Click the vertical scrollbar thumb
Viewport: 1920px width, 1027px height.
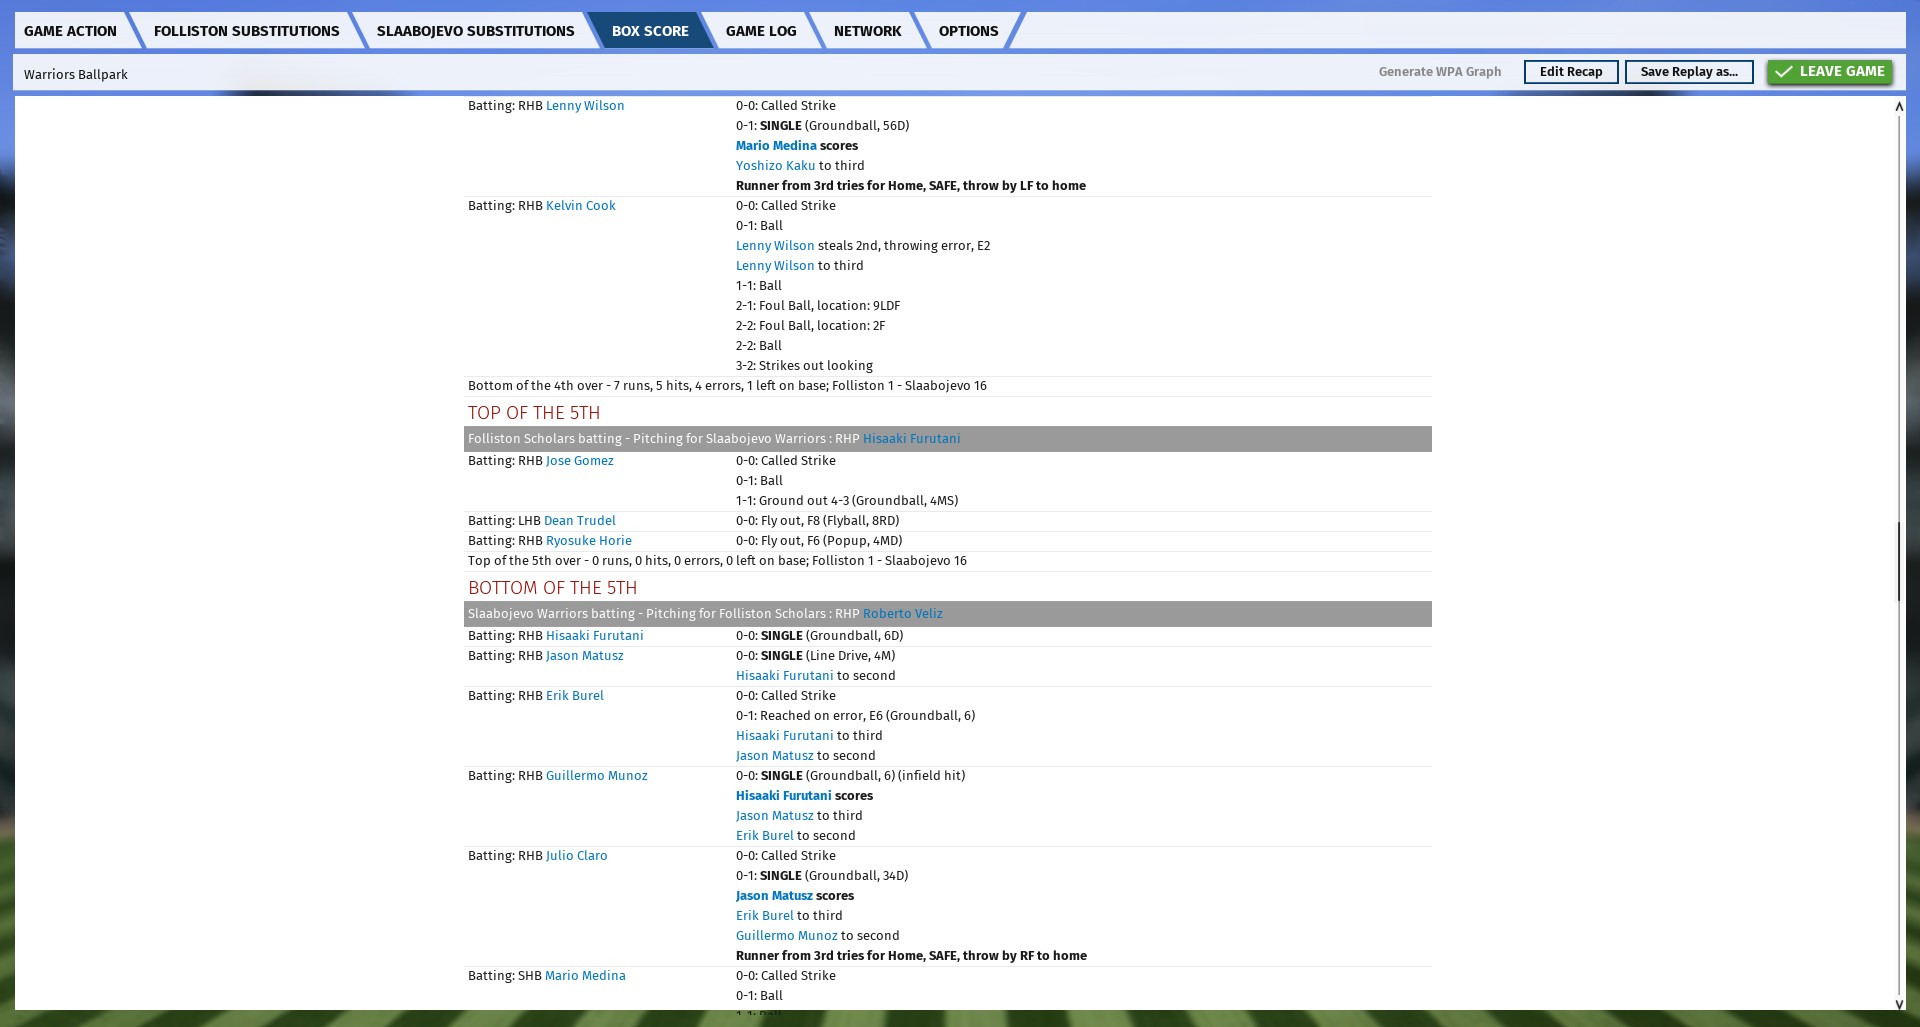pyautogui.click(x=1898, y=560)
